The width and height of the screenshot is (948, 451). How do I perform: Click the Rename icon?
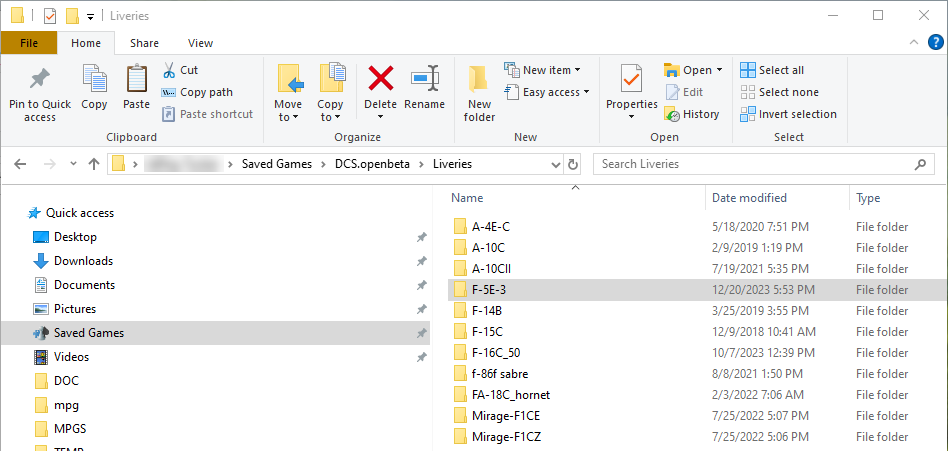click(x=424, y=79)
